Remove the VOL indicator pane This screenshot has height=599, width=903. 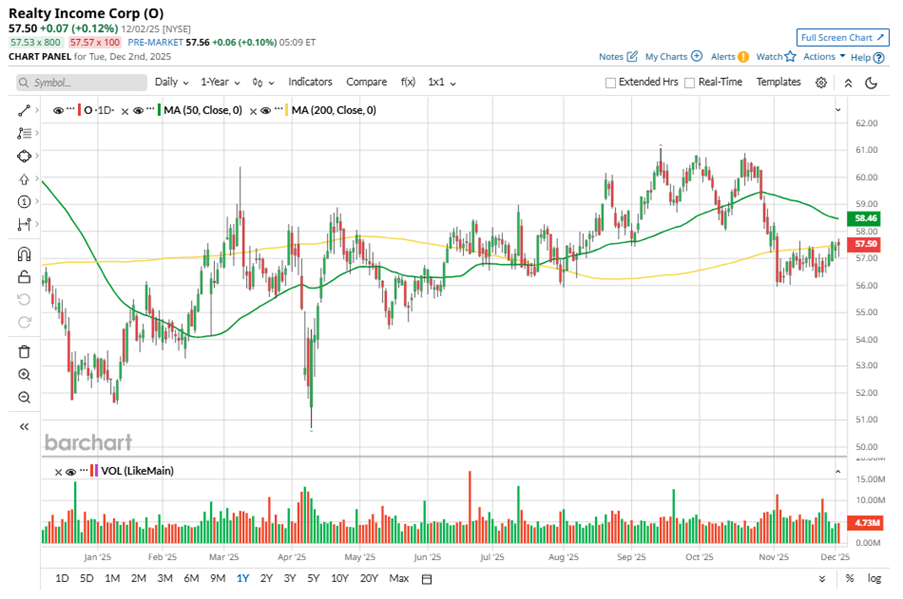click(x=58, y=472)
